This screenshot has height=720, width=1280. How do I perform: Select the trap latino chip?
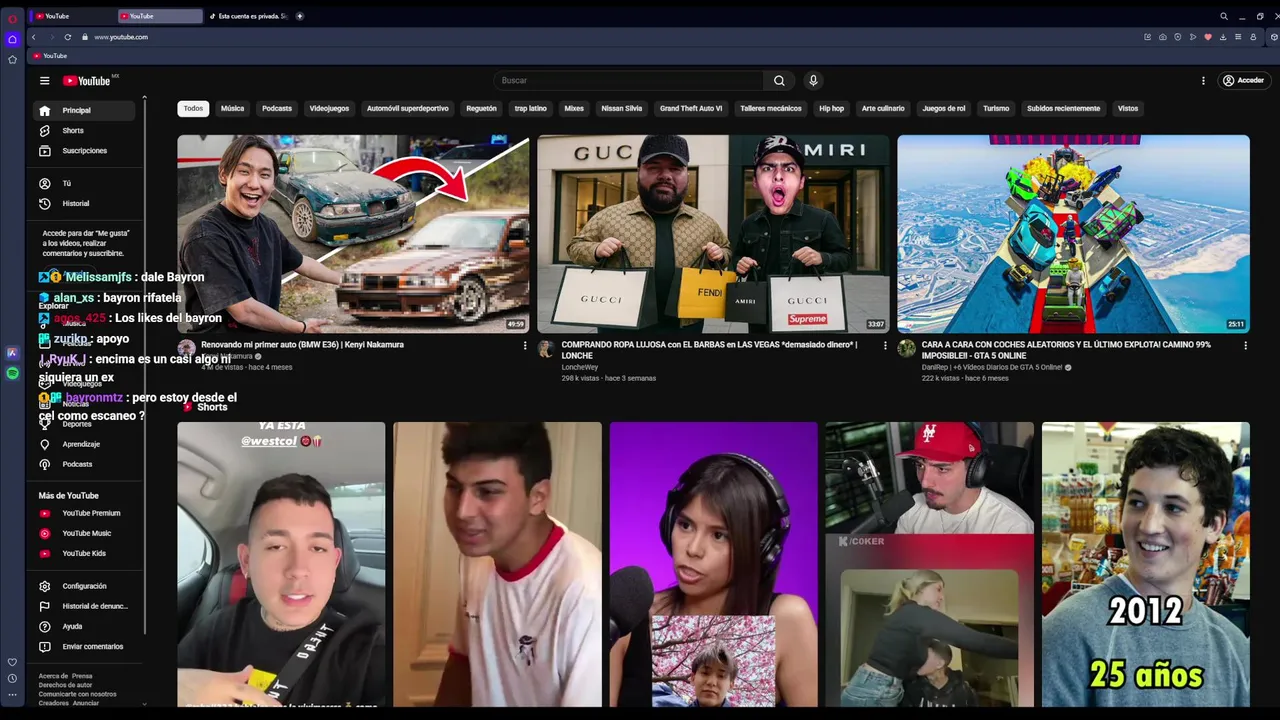[531, 109]
